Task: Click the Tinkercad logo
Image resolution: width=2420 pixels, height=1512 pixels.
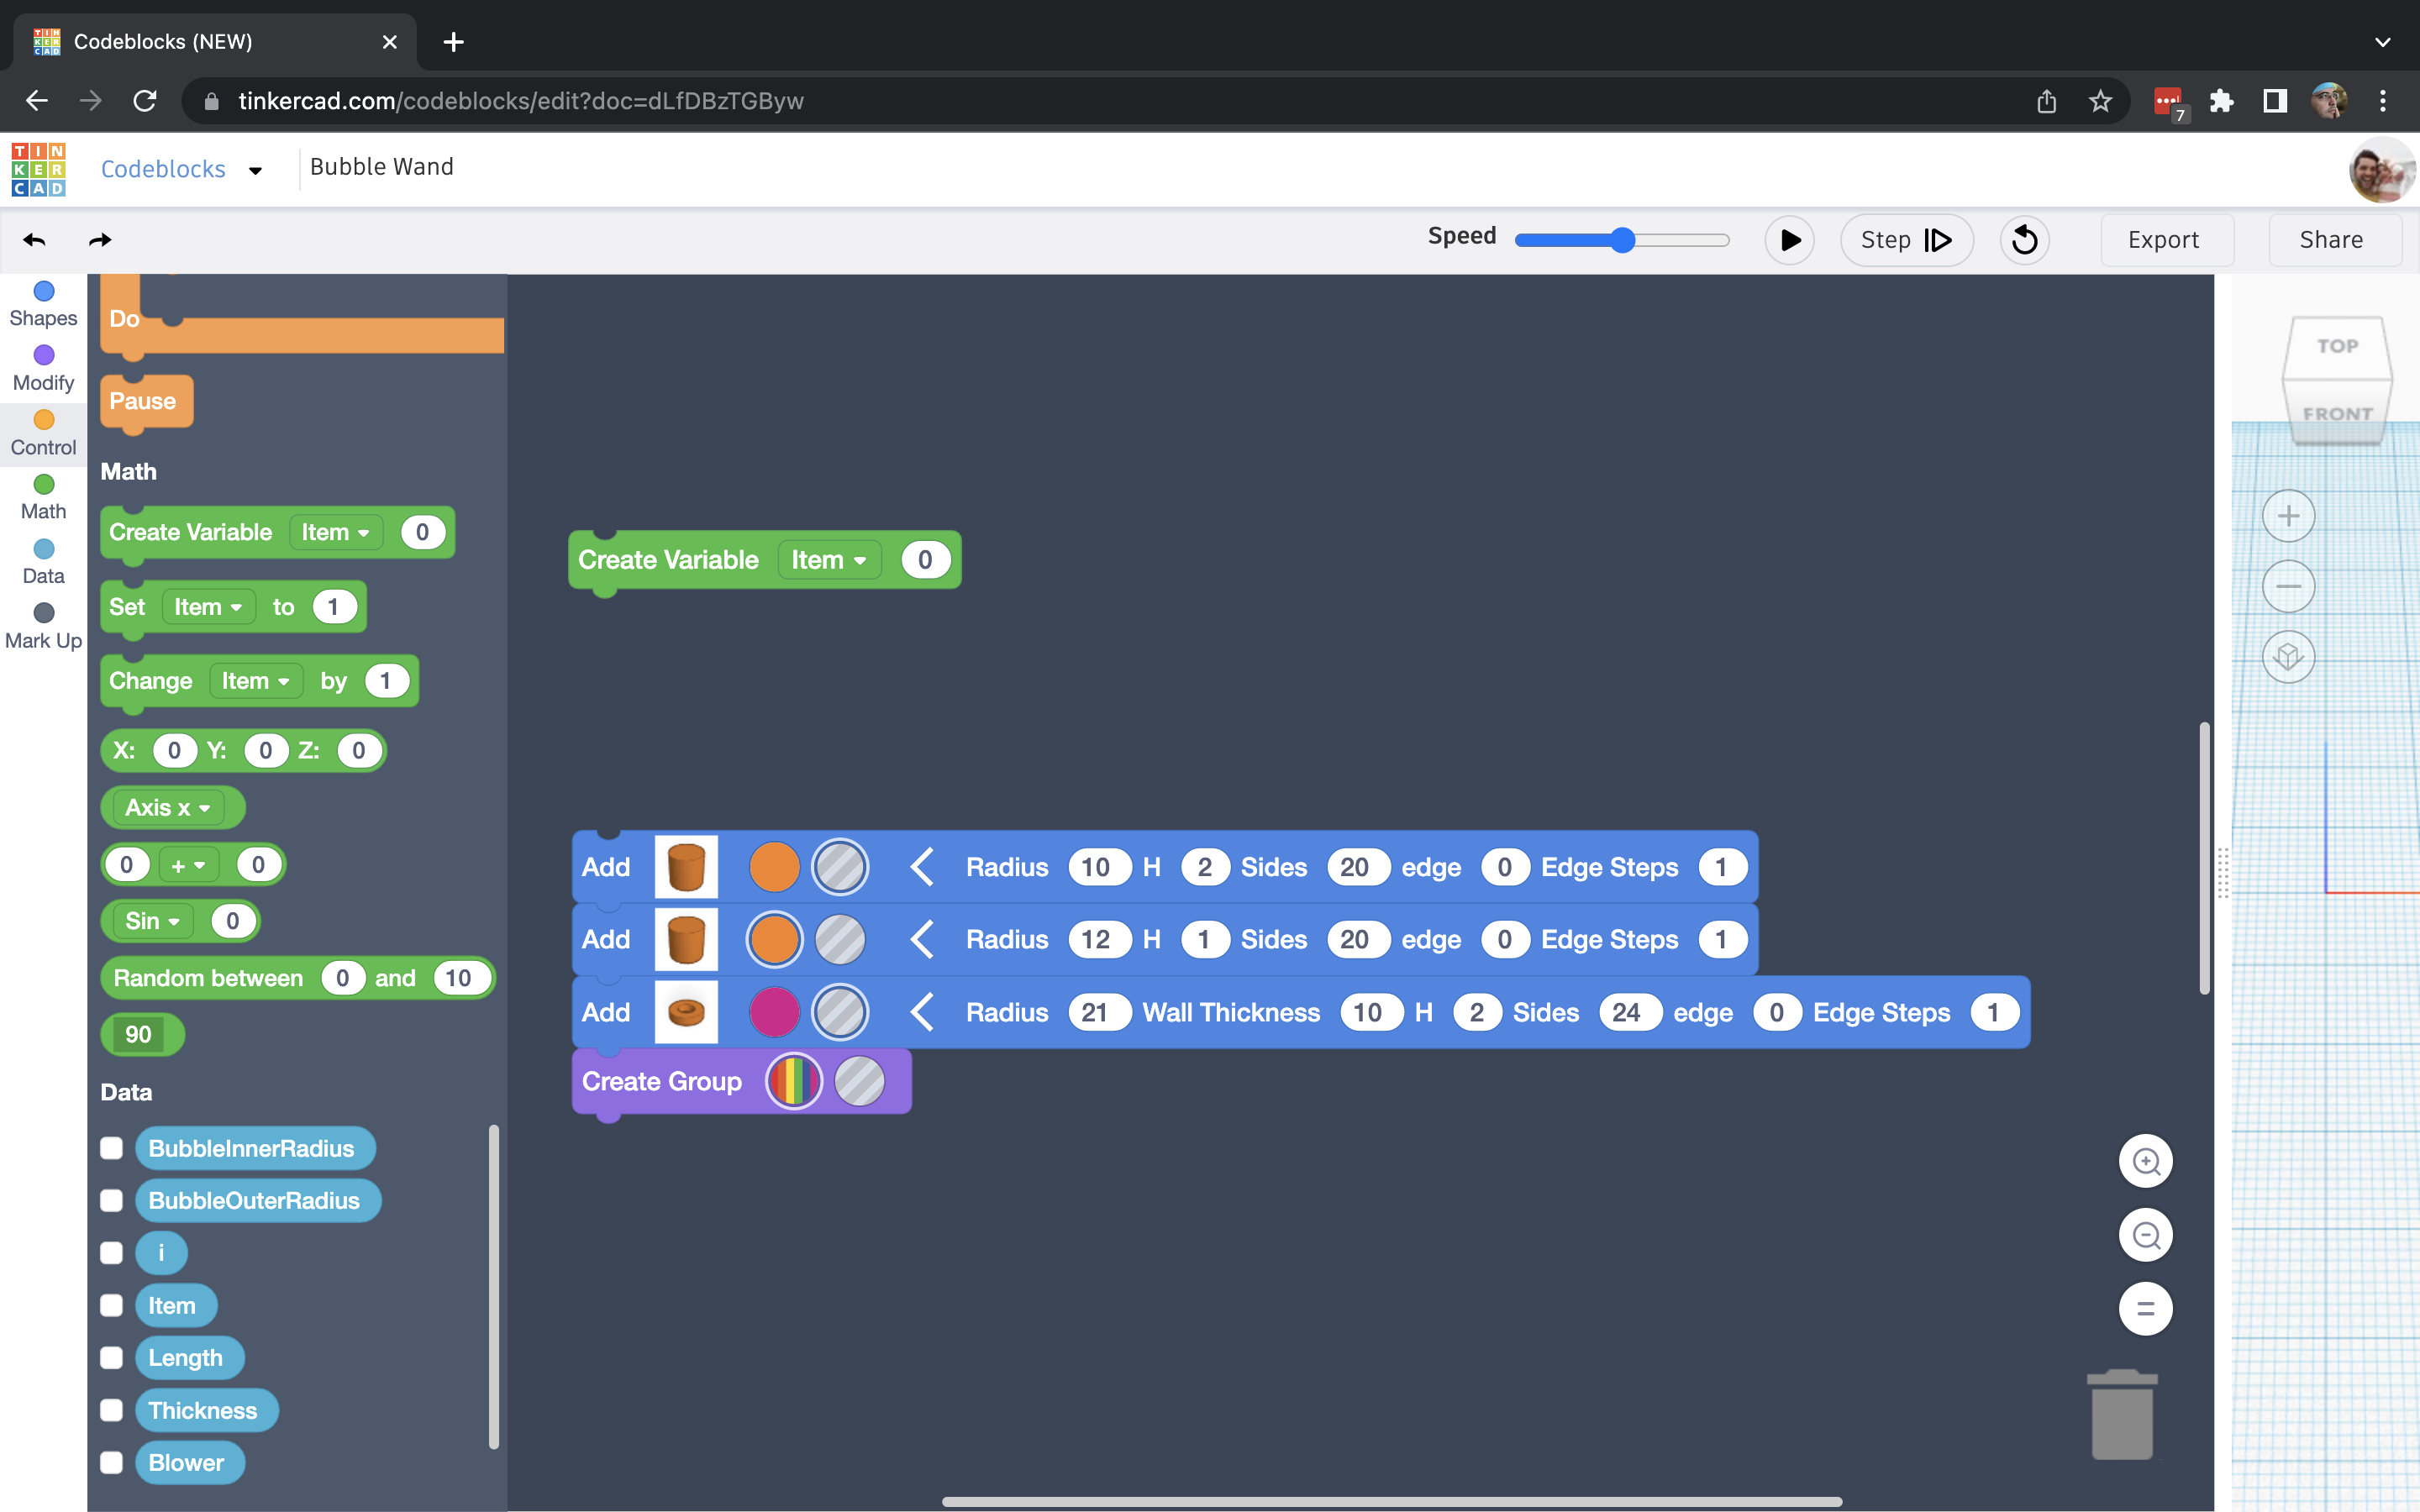Action: click(39, 168)
